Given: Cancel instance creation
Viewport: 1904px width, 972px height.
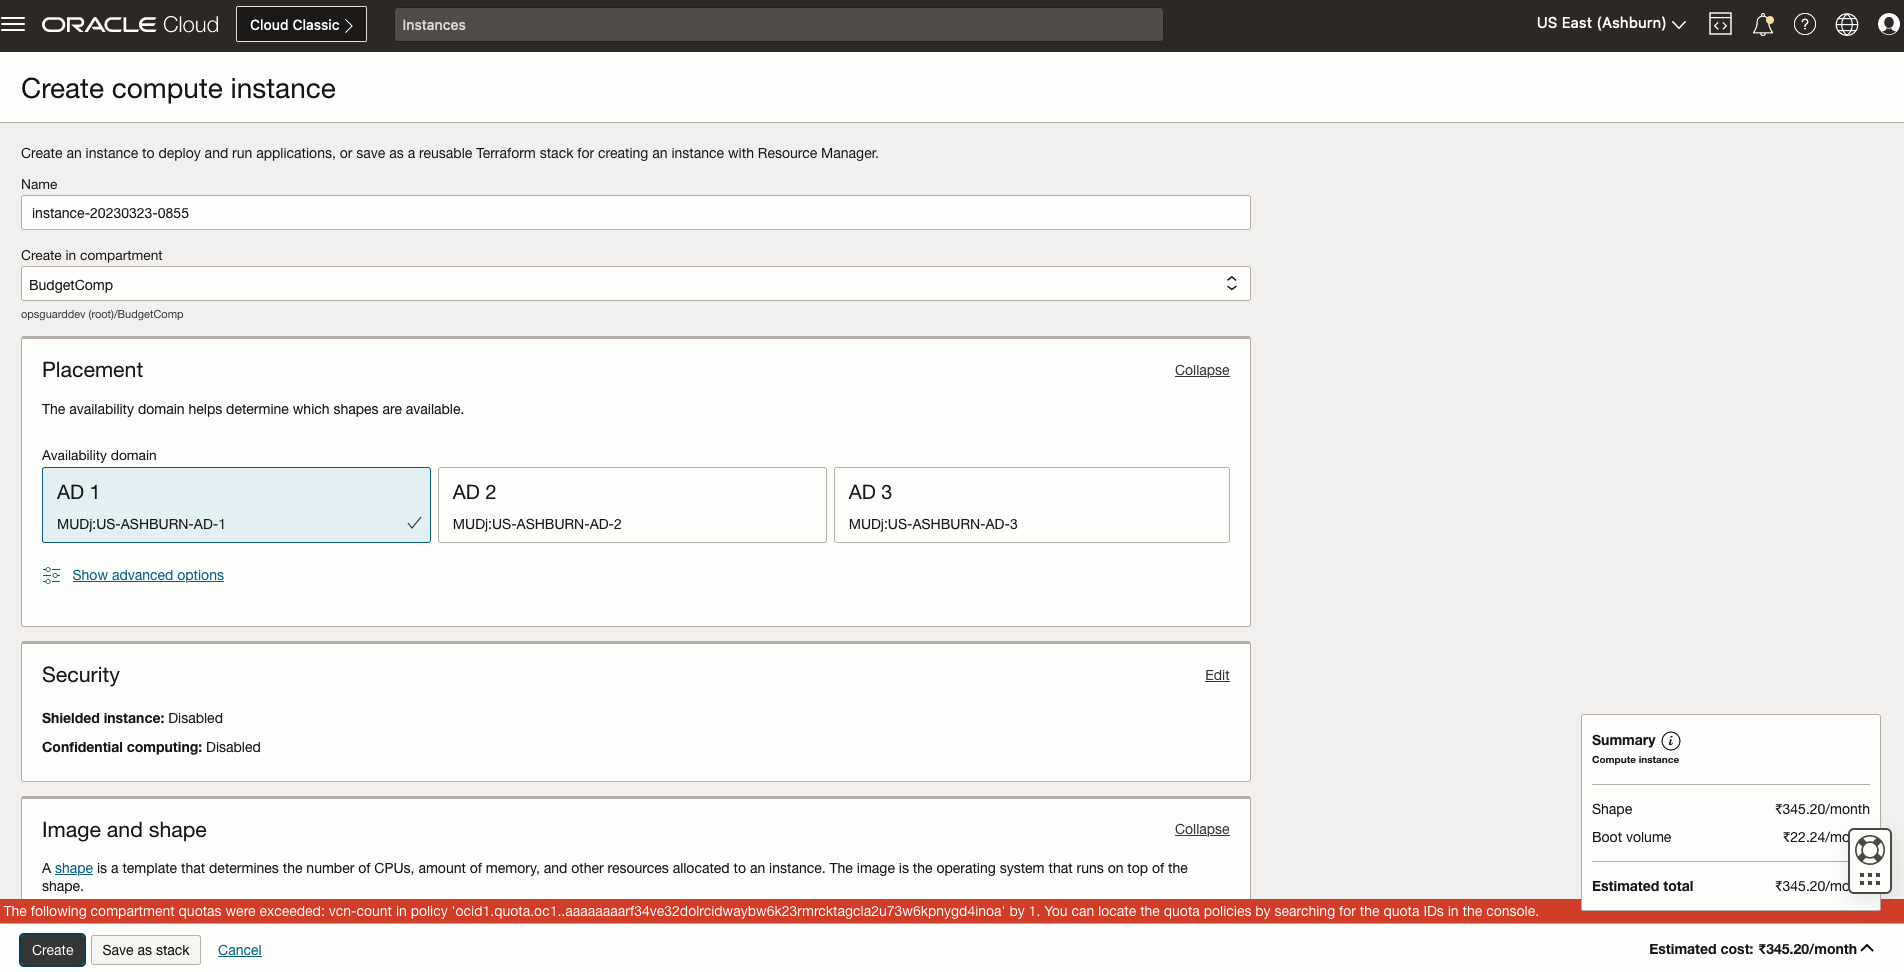Looking at the screenshot, I should 240,950.
